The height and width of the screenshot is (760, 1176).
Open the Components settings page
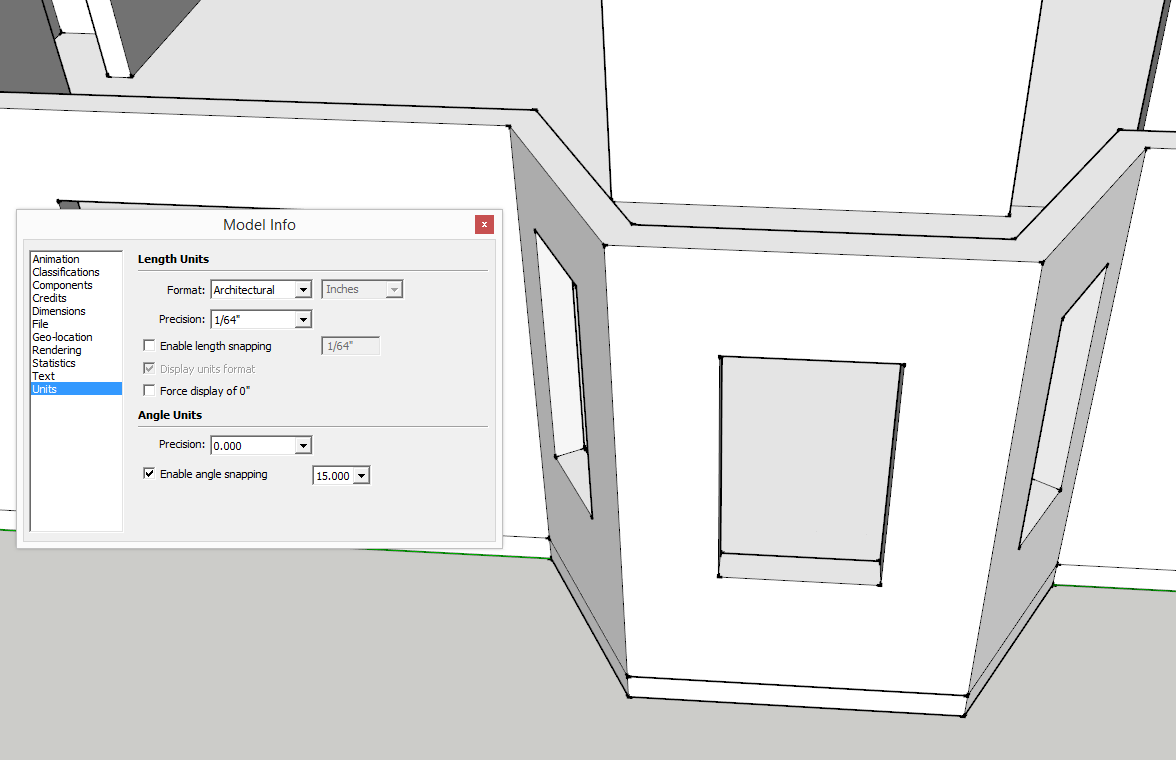click(62, 284)
